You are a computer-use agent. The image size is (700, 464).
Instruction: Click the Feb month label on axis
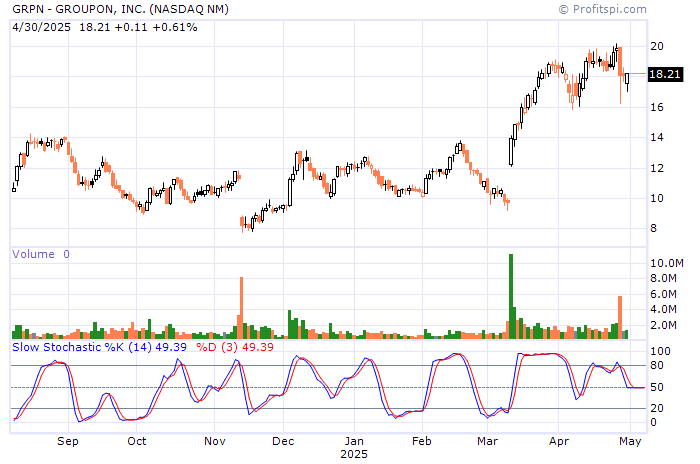[422, 441]
